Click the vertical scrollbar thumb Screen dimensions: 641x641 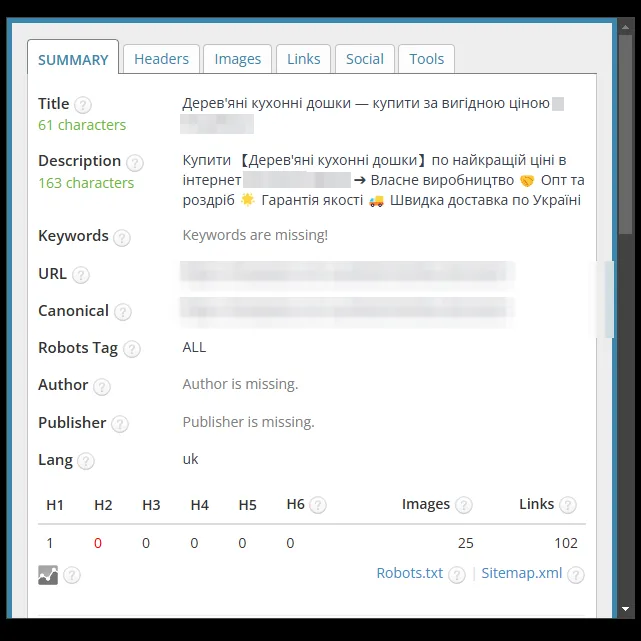[625, 135]
